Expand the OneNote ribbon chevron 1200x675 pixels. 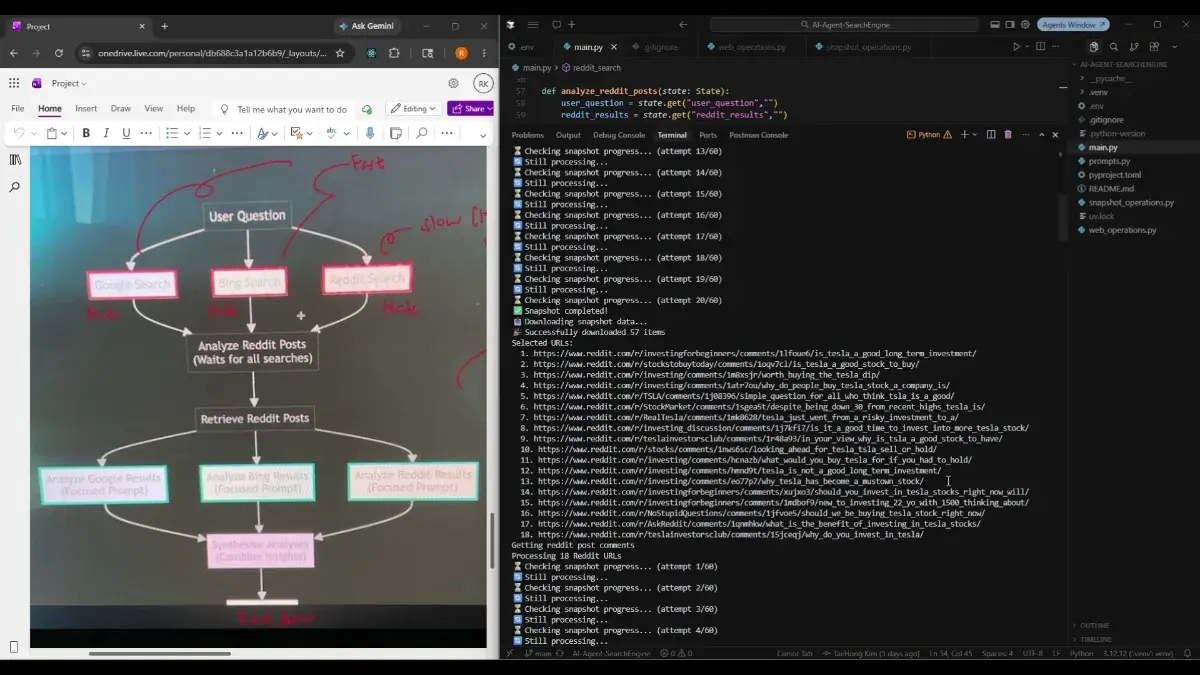pyautogui.click(x=482, y=134)
